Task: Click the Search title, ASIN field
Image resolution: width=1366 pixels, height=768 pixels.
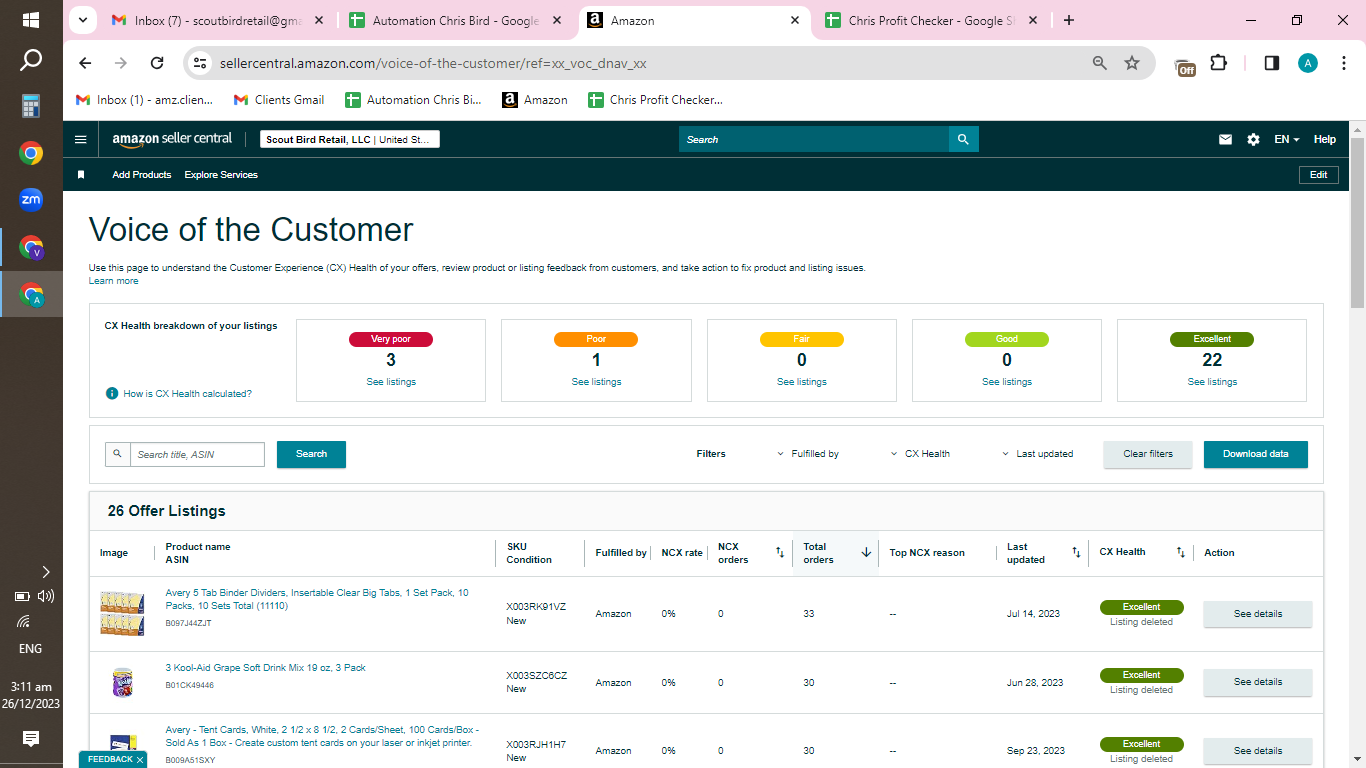Action: [197, 454]
